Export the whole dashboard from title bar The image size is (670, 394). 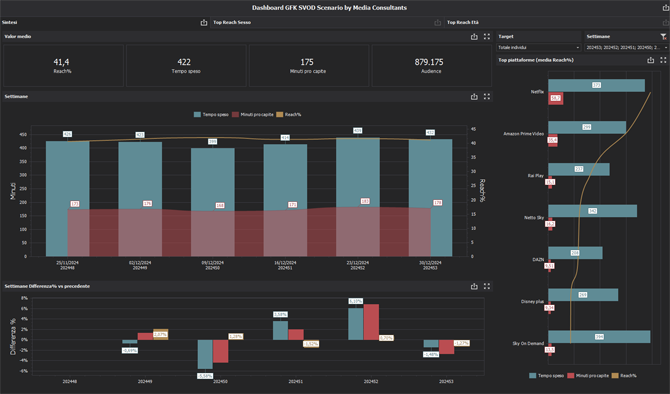pyautogui.click(x=666, y=8)
